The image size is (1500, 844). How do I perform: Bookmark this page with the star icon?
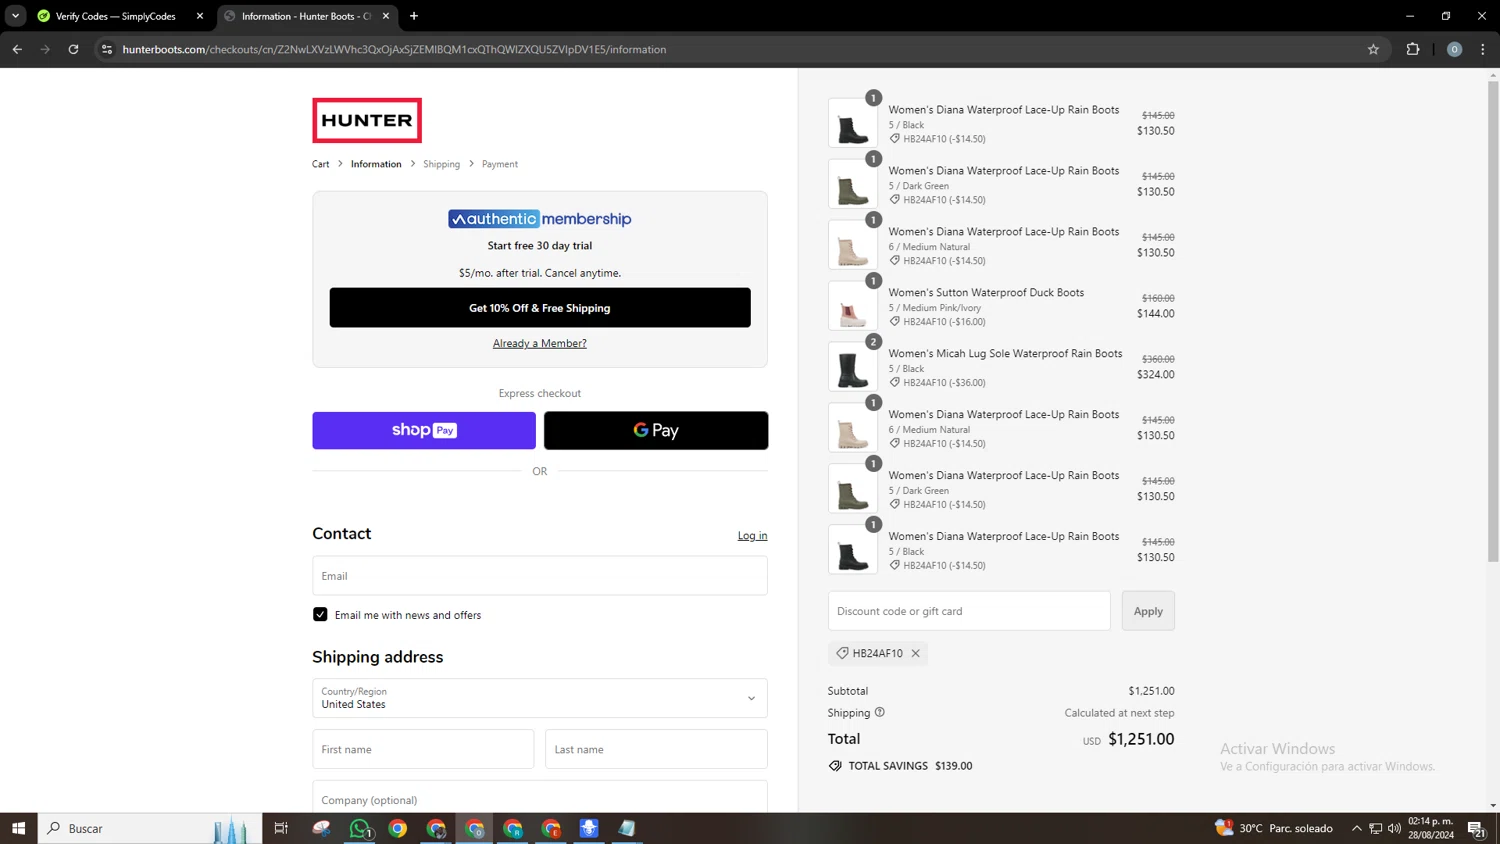(x=1373, y=49)
